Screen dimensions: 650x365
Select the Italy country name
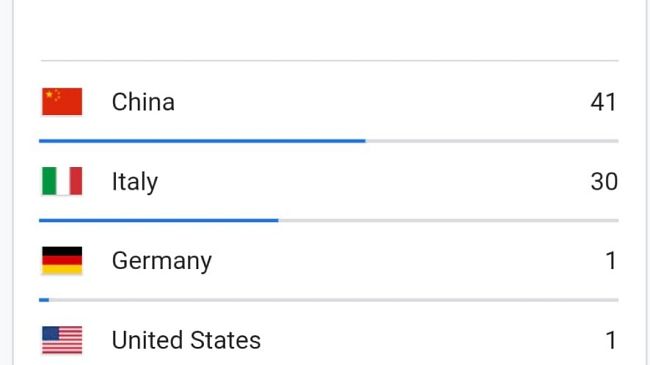coord(135,182)
